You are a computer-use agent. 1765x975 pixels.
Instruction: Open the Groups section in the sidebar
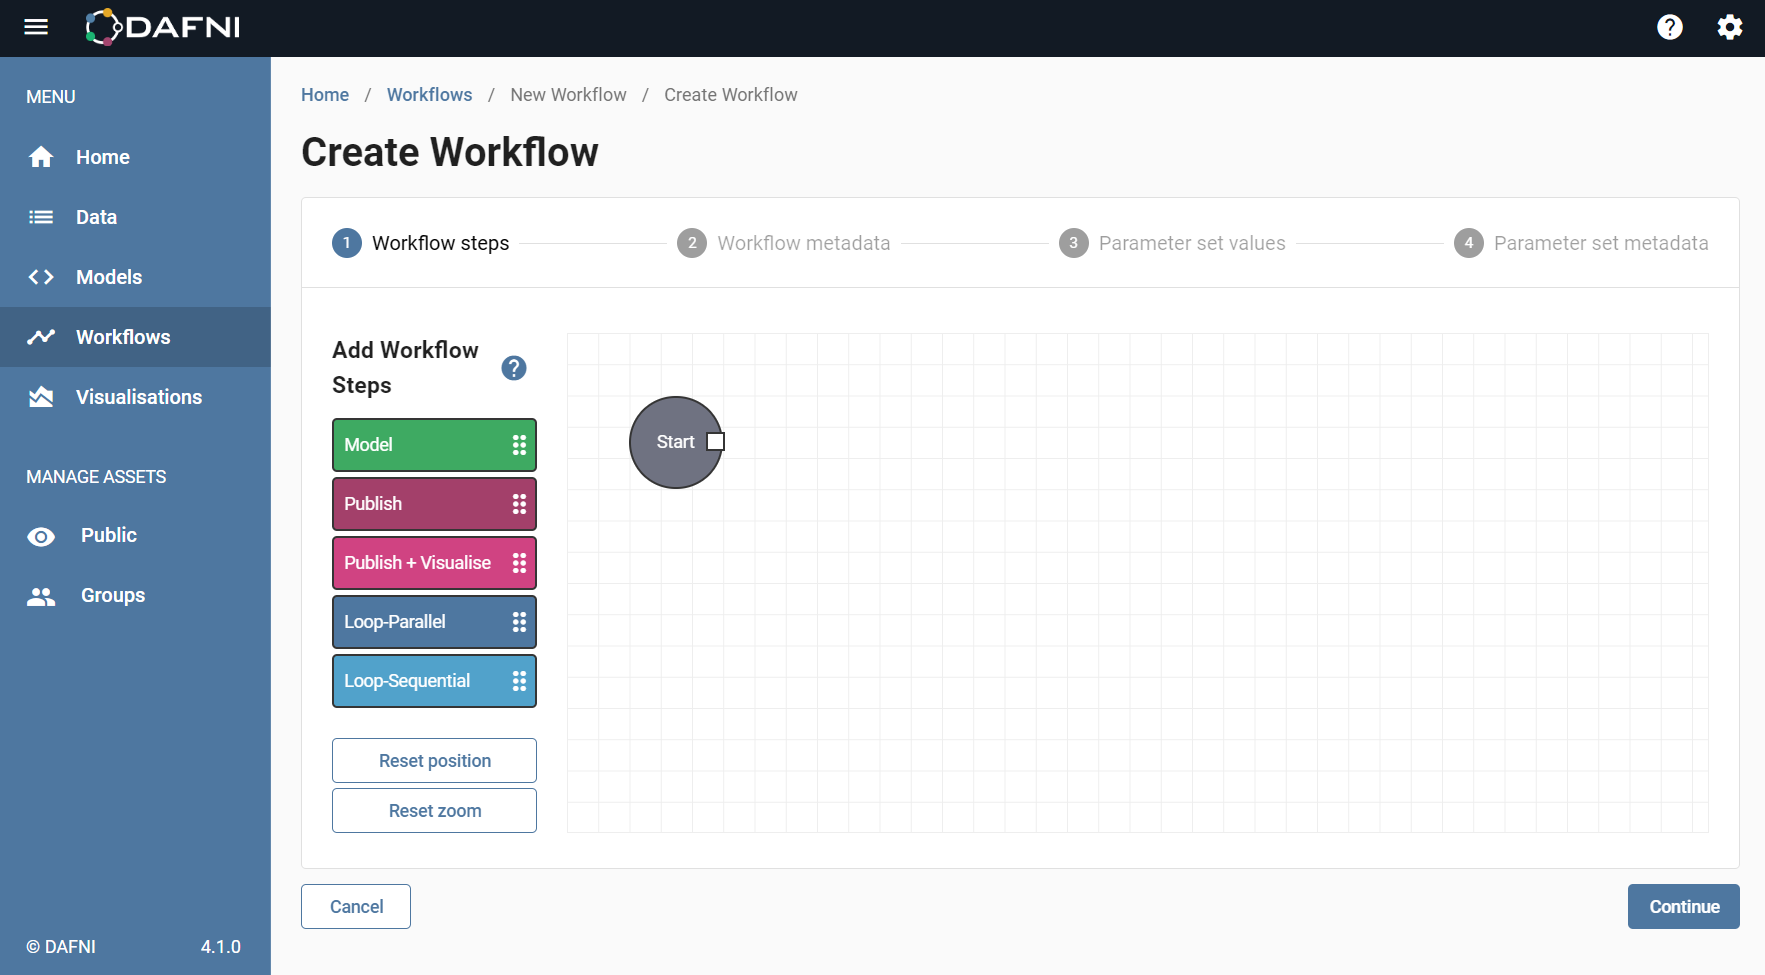pyautogui.click(x=112, y=595)
